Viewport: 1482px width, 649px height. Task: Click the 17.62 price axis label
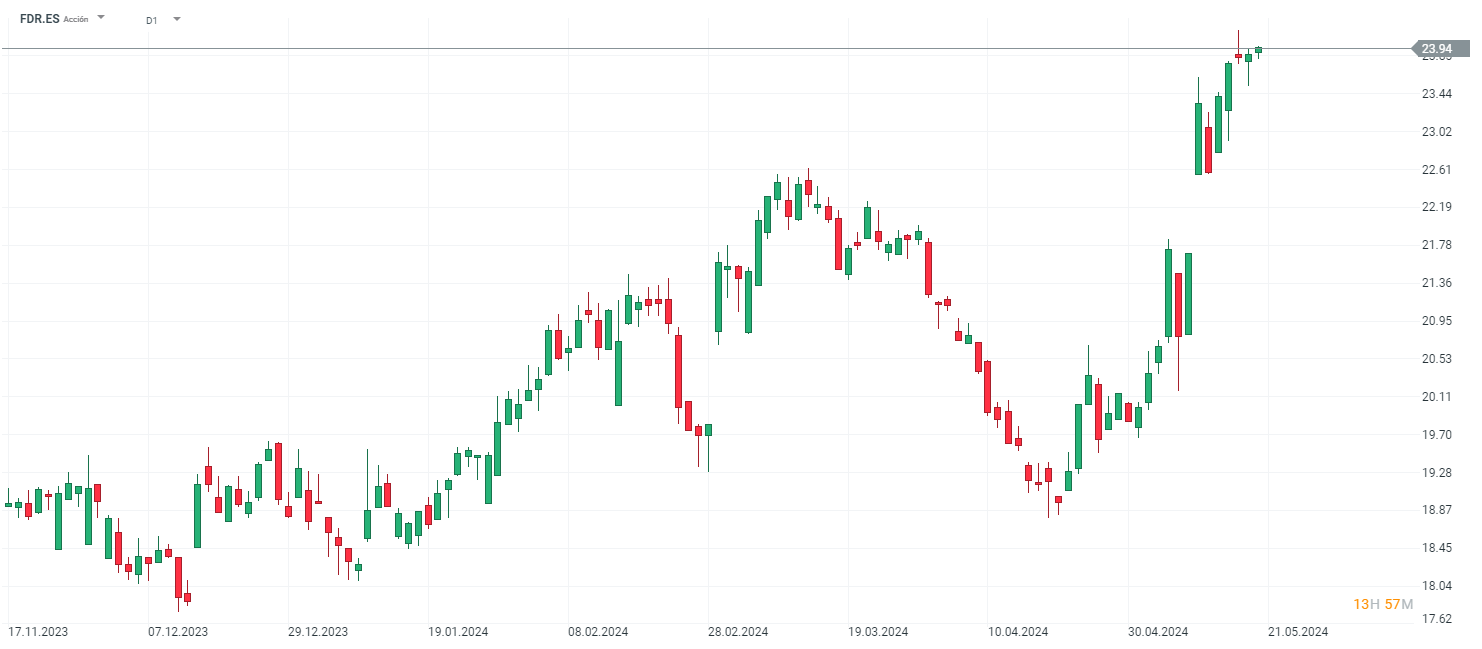pyautogui.click(x=1436, y=619)
